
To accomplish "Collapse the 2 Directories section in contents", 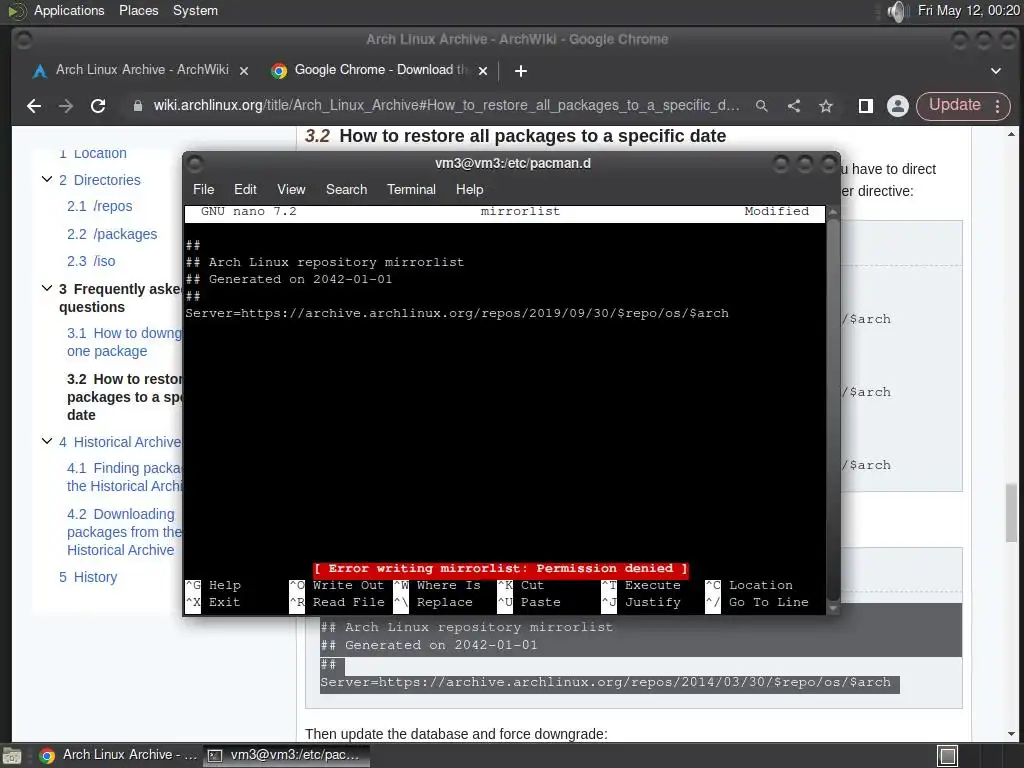I will (46, 179).
